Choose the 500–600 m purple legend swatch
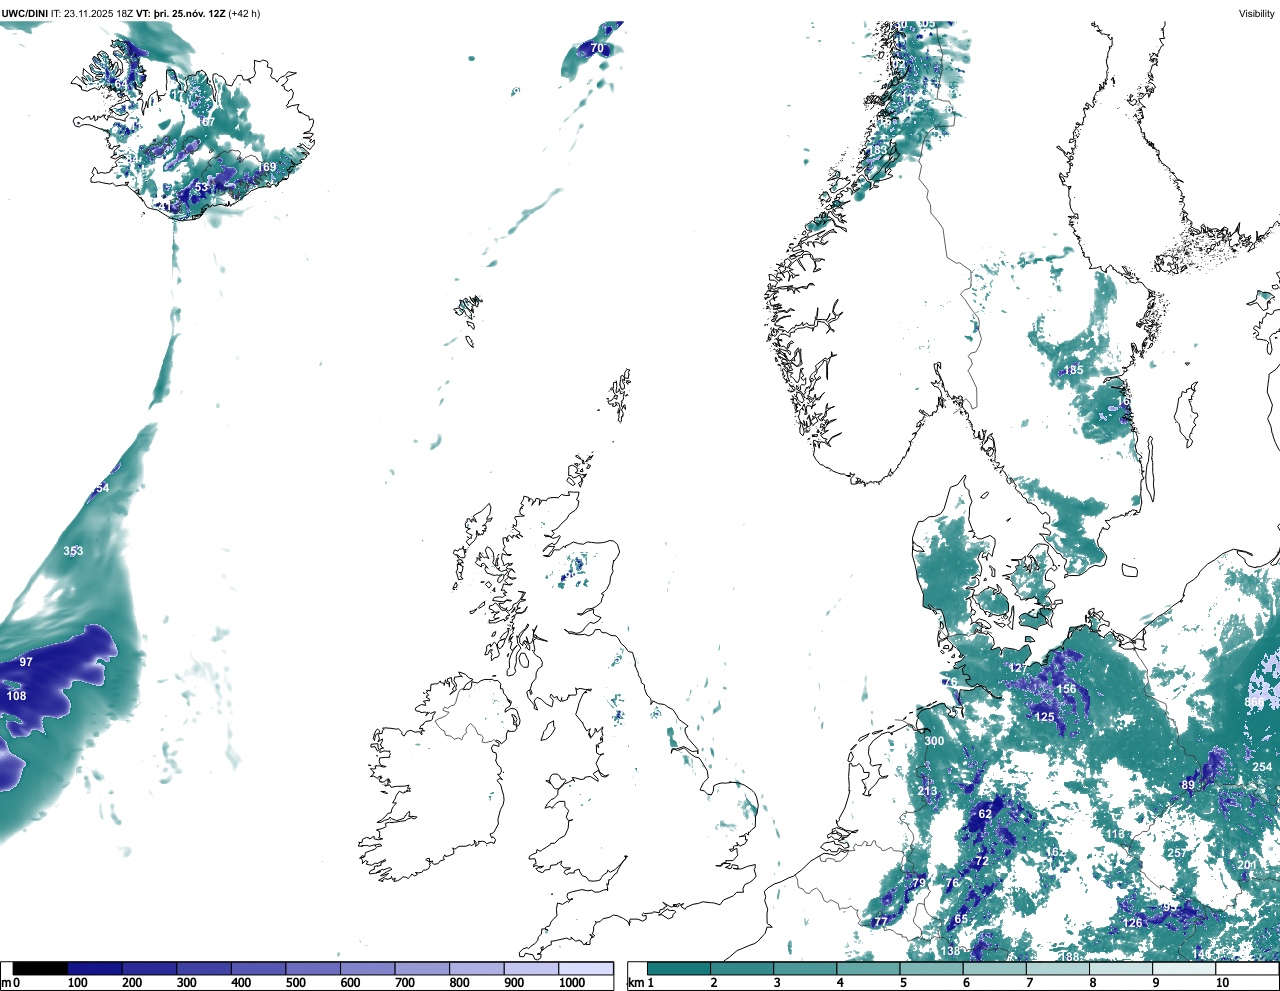 [x=313, y=968]
